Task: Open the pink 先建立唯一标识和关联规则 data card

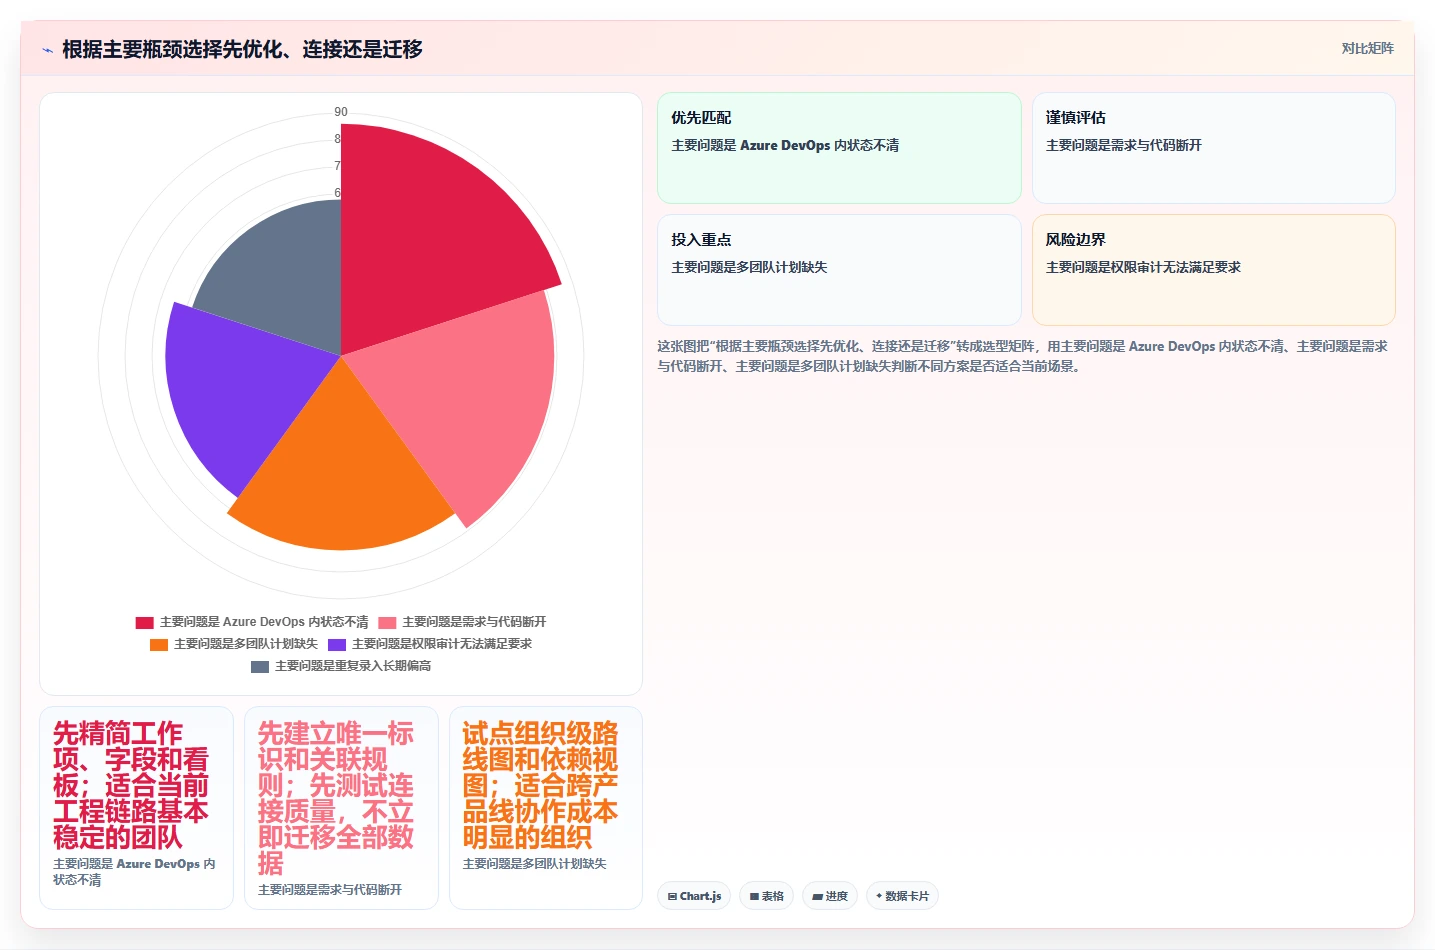Action: tap(341, 808)
